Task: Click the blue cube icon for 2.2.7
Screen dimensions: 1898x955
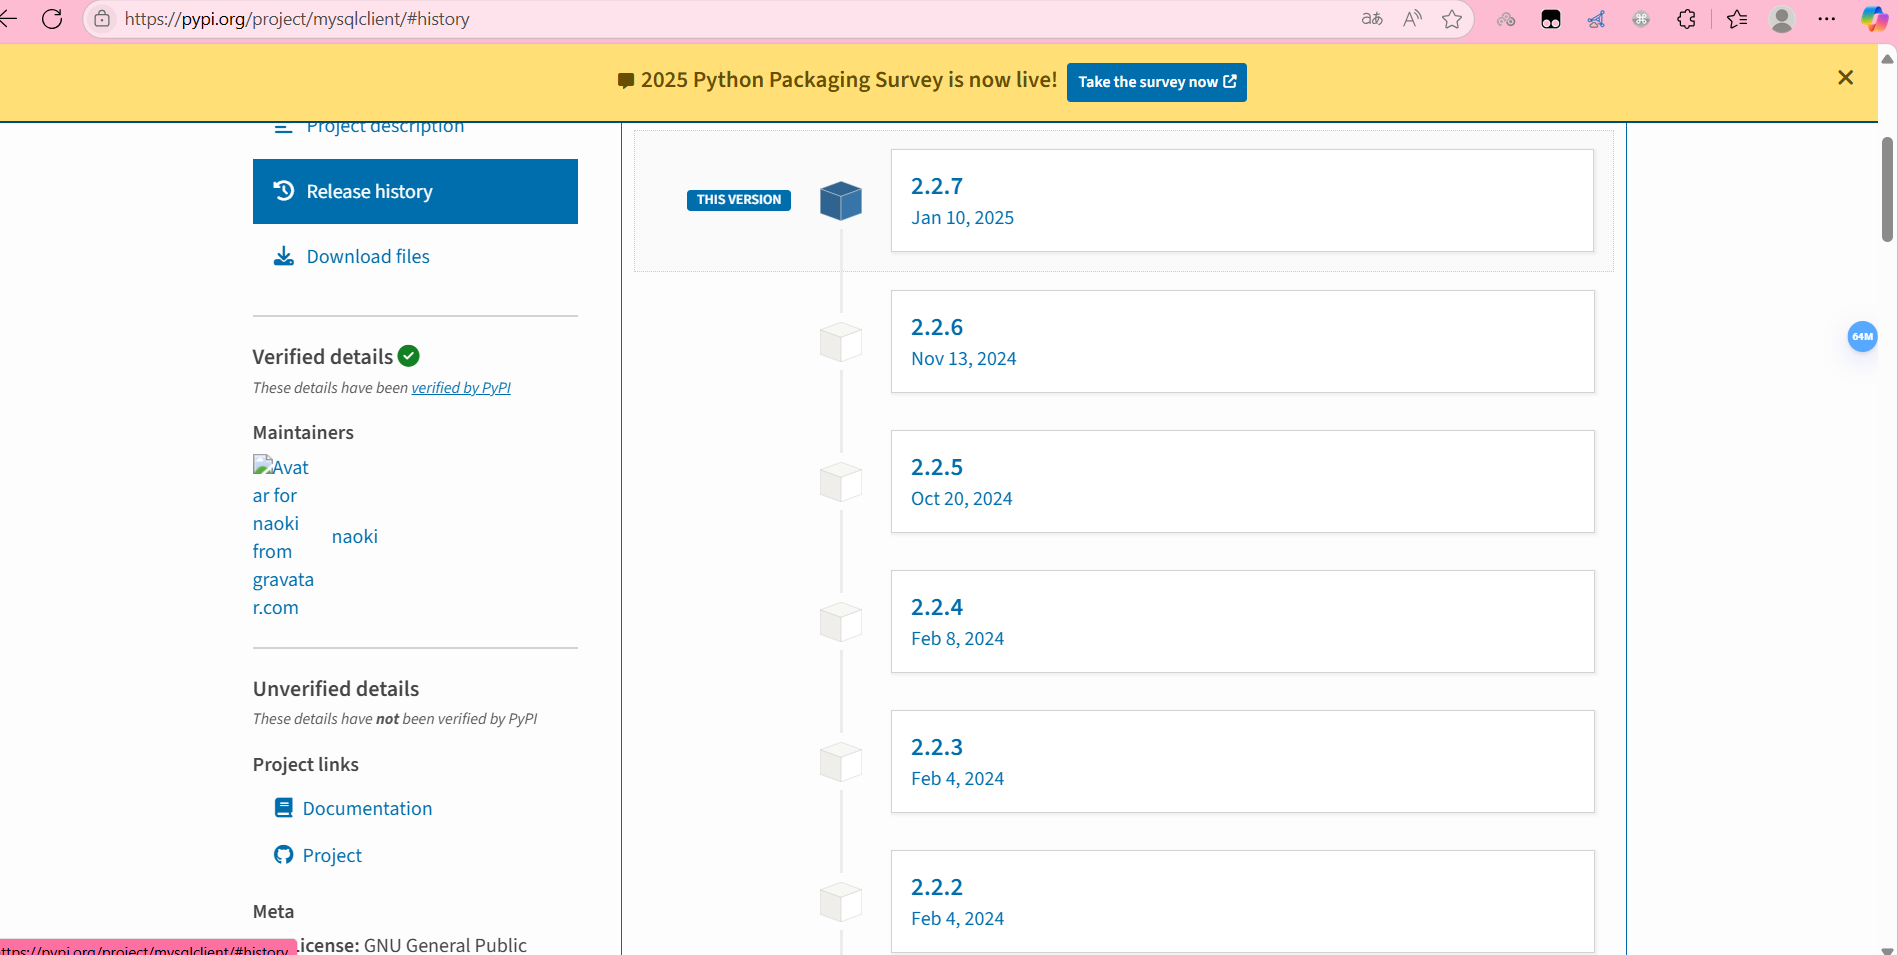Action: pyautogui.click(x=841, y=201)
